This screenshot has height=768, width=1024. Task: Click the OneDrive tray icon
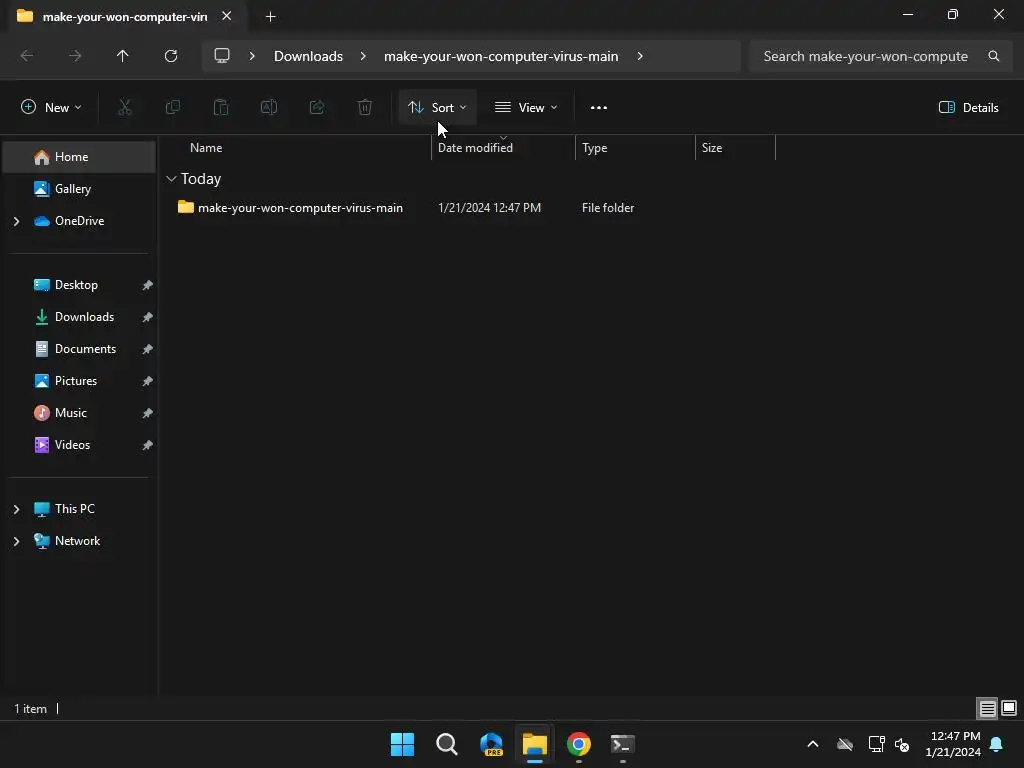[845, 744]
